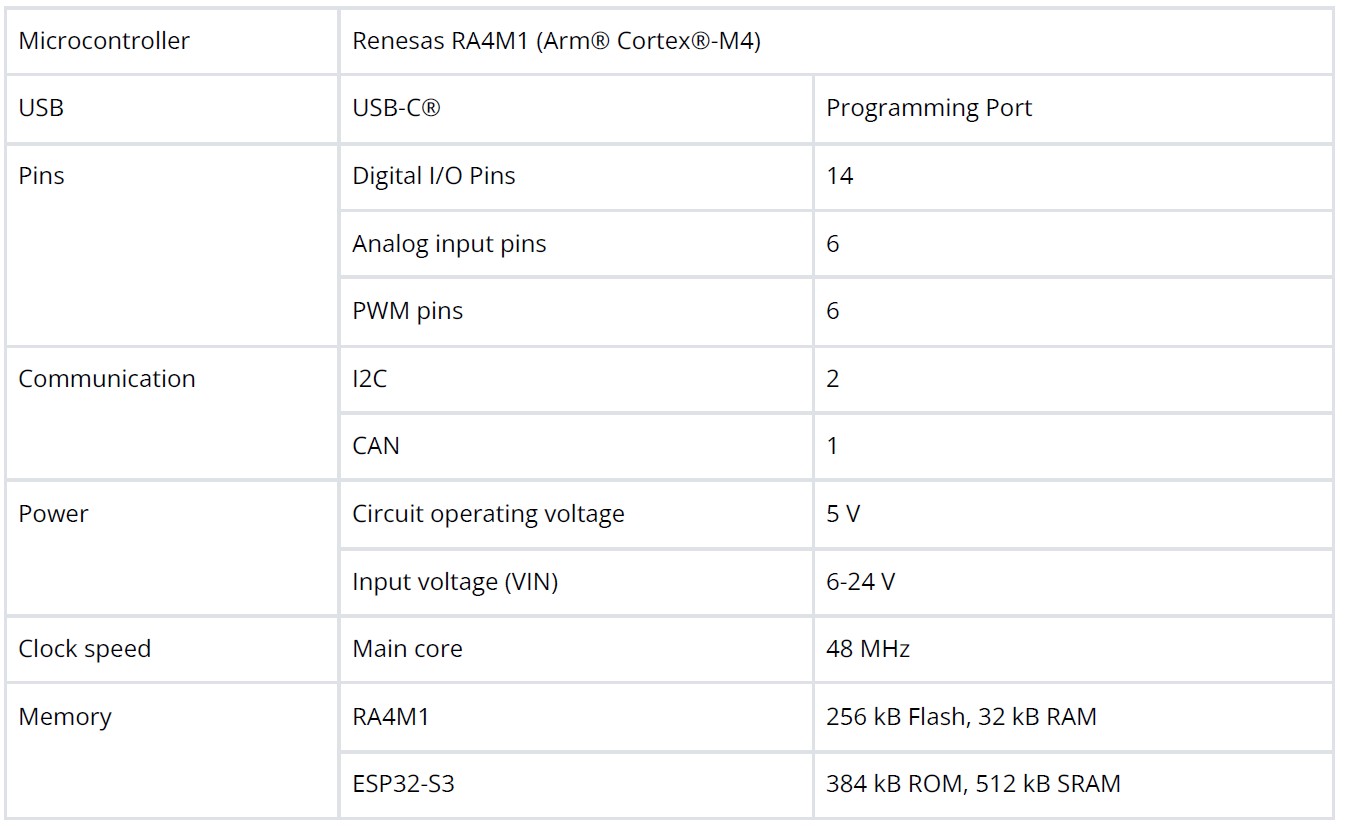Select the 256 kB Flash, 32 kB RAM cell

click(x=961, y=717)
